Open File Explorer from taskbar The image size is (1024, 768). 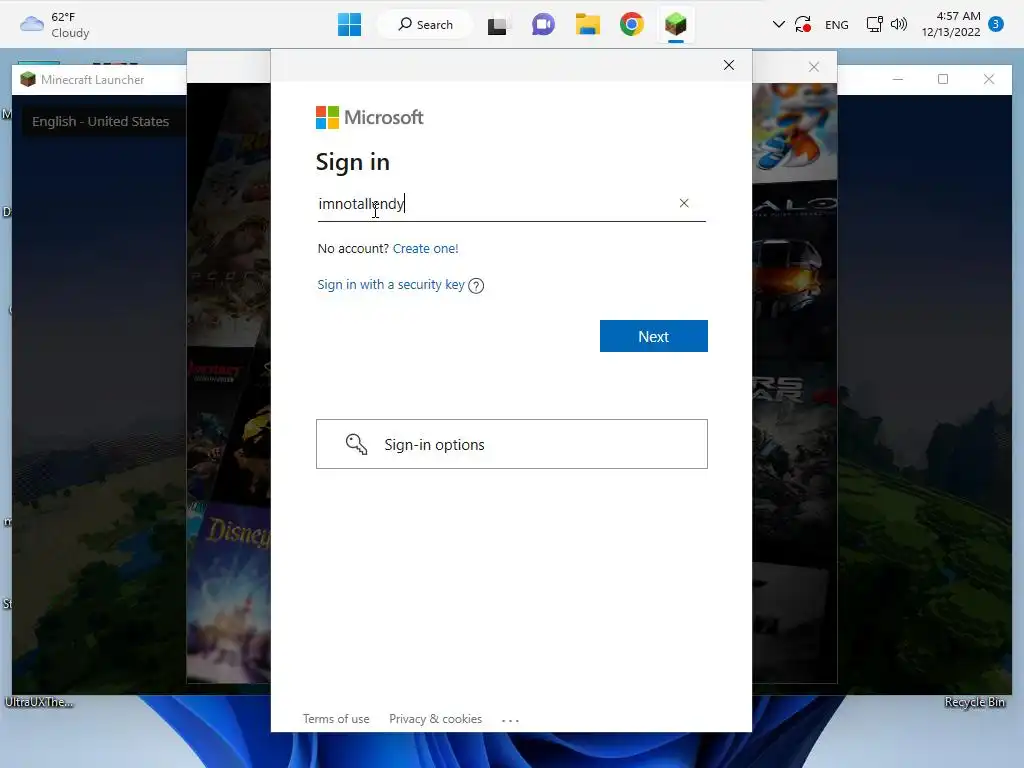pyautogui.click(x=588, y=25)
